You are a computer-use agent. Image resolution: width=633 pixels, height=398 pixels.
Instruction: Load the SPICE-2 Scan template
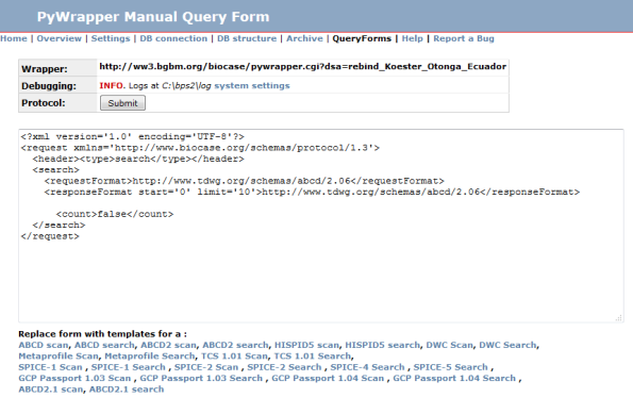coord(206,367)
